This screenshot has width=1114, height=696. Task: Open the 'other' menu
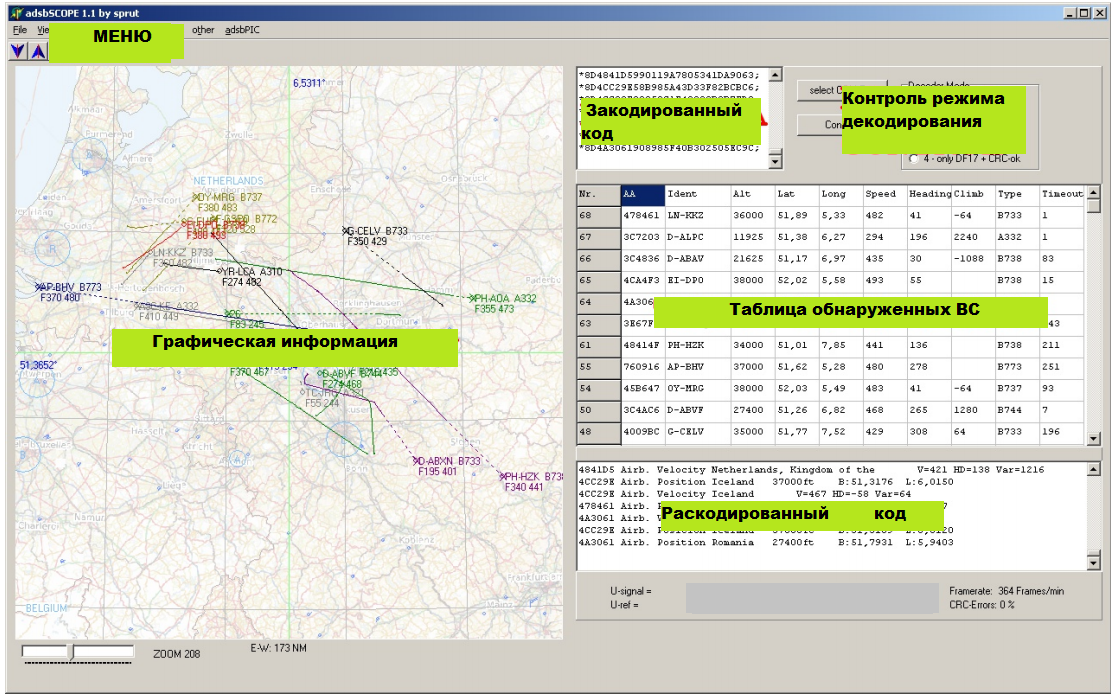click(x=201, y=31)
